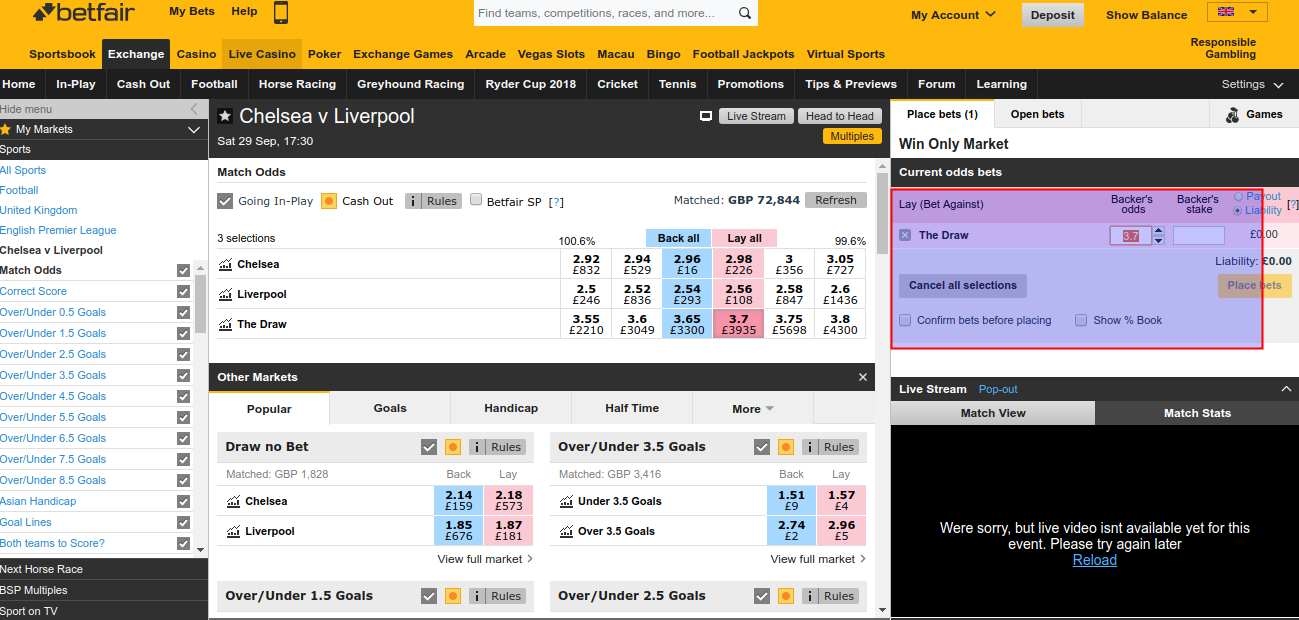The width and height of the screenshot is (1299, 620).
Task: Open Under 3.5 Goals chart icon
Action: pyautogui.click(x=567, y=502)
